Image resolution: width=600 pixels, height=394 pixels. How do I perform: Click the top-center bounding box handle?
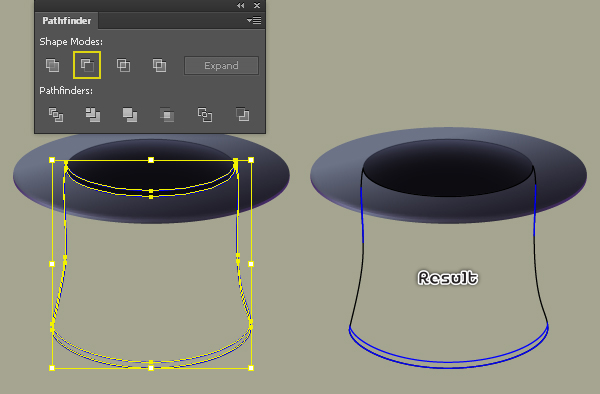[x=151, y=160]
